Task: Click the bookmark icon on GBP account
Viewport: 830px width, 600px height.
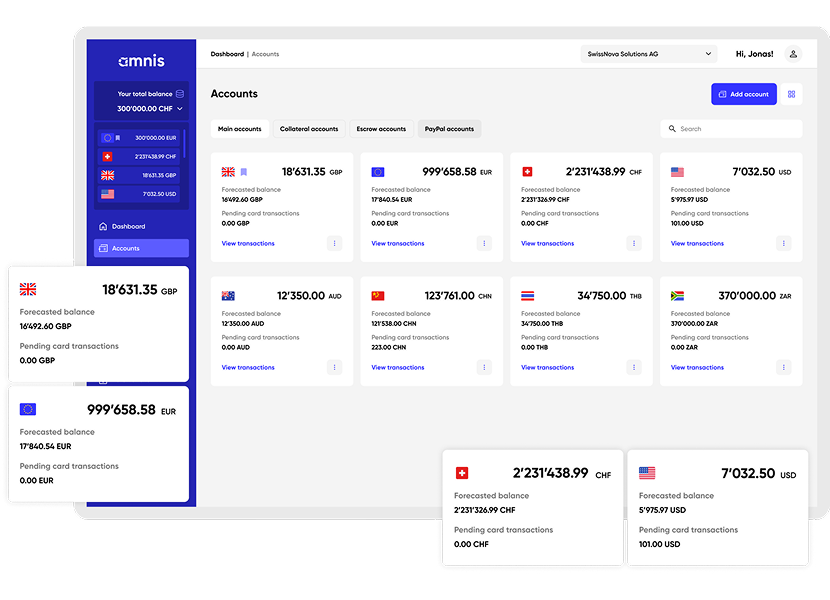Action: click(243, 172)
